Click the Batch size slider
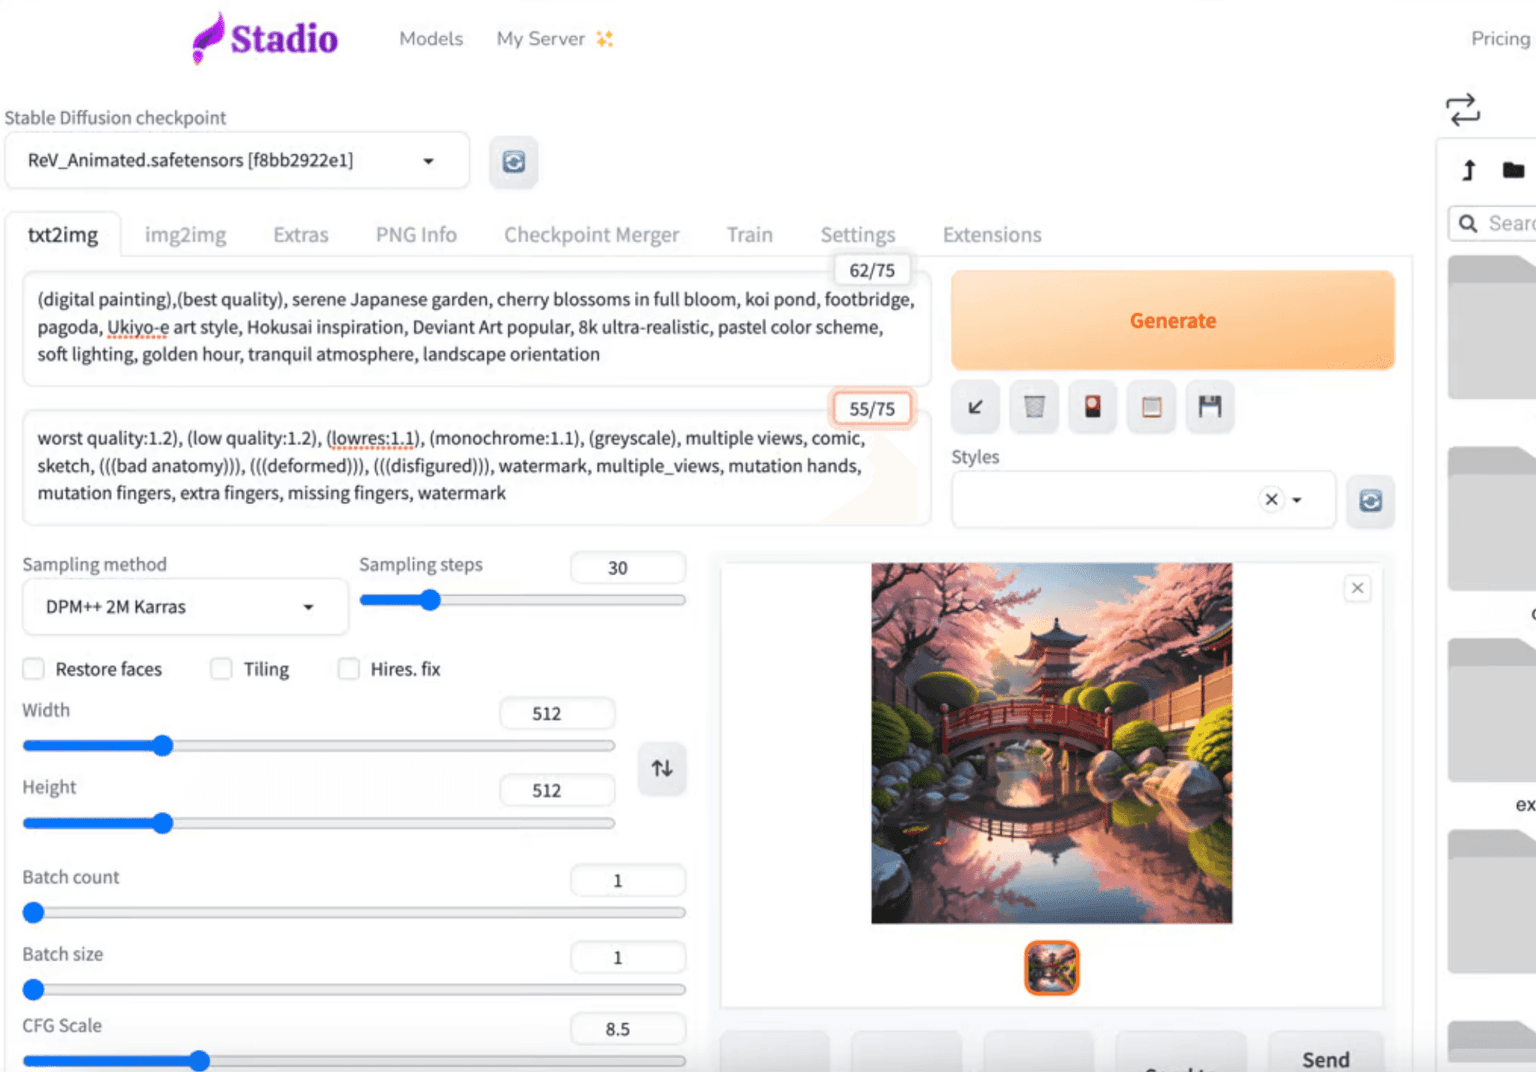This screenshot has width=1536, height=1072. pyautogui.click(x=354, y=989)
